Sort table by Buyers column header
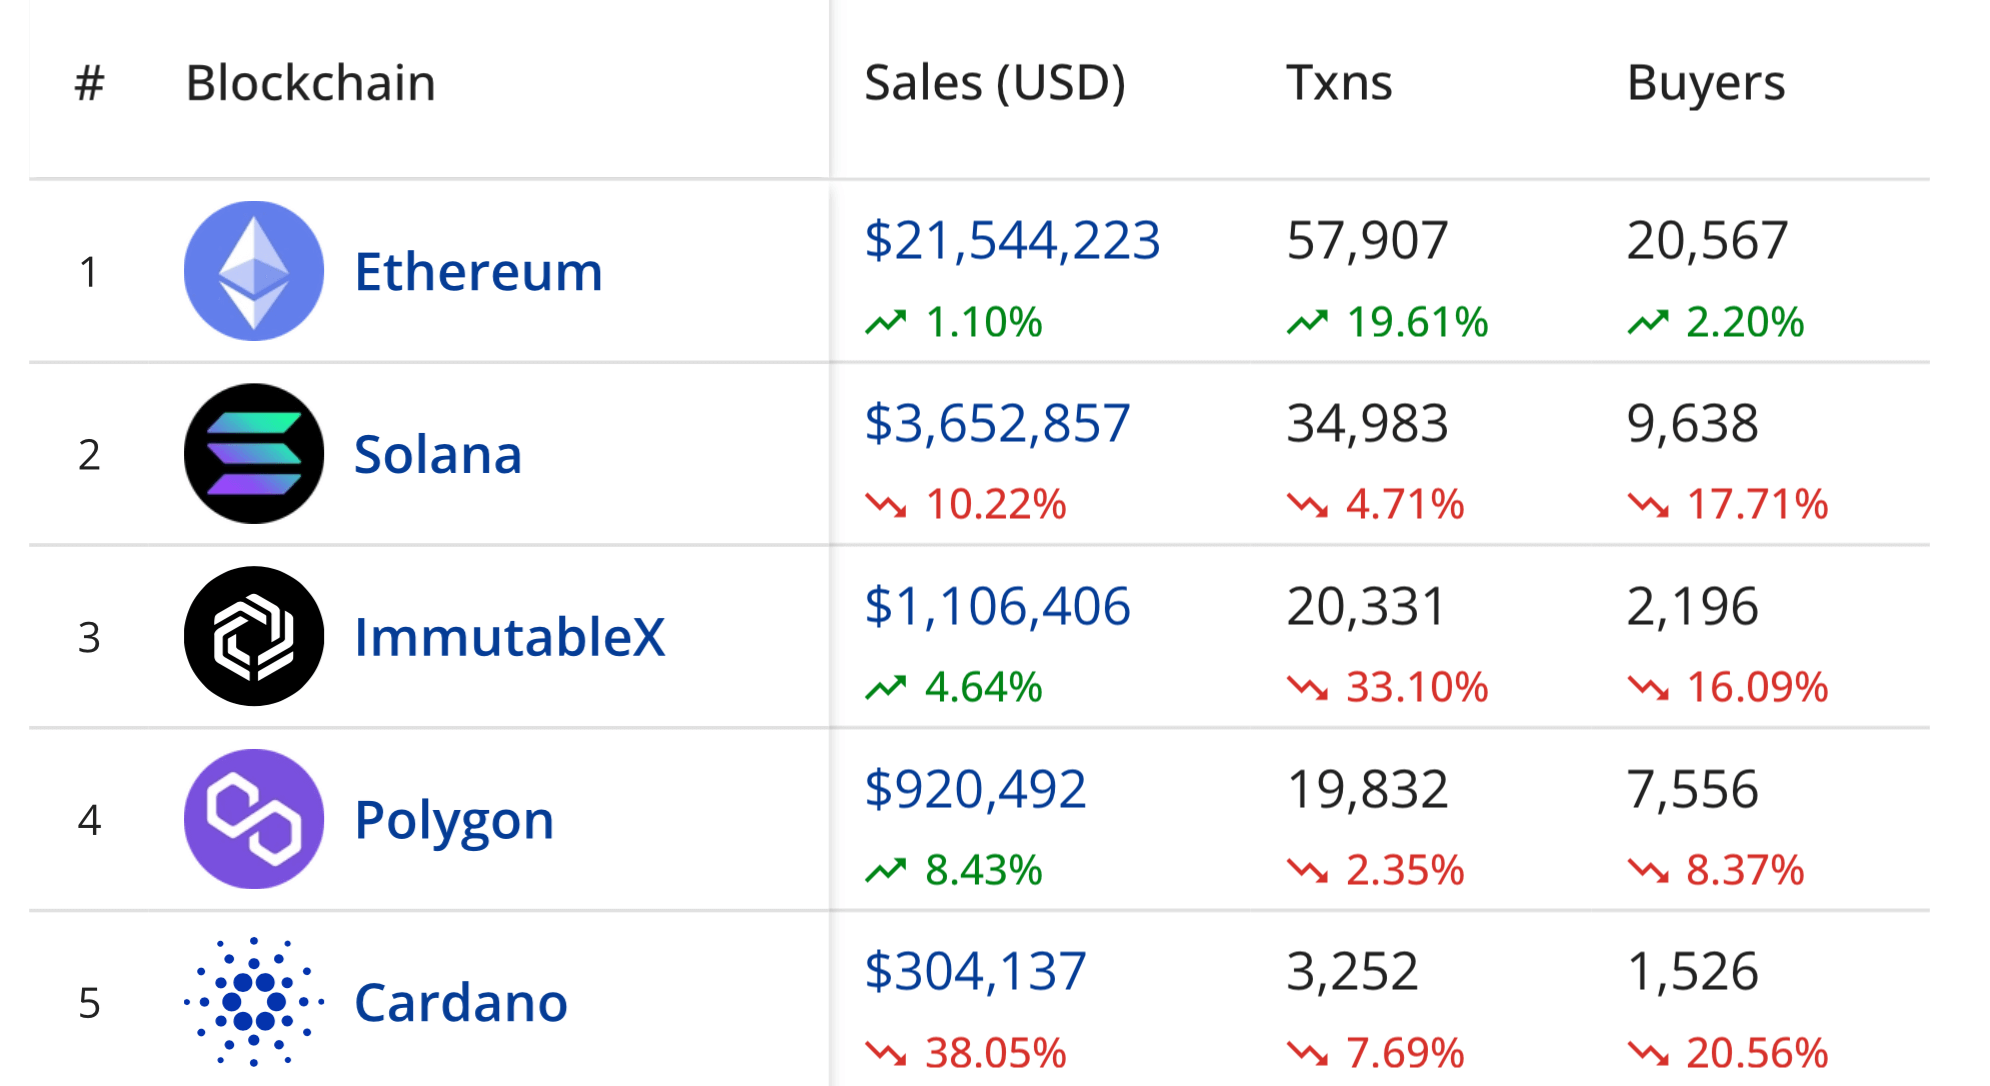Image resolution: width=1990 pixels, height=1086 pixels. [x=1705, y=83]
